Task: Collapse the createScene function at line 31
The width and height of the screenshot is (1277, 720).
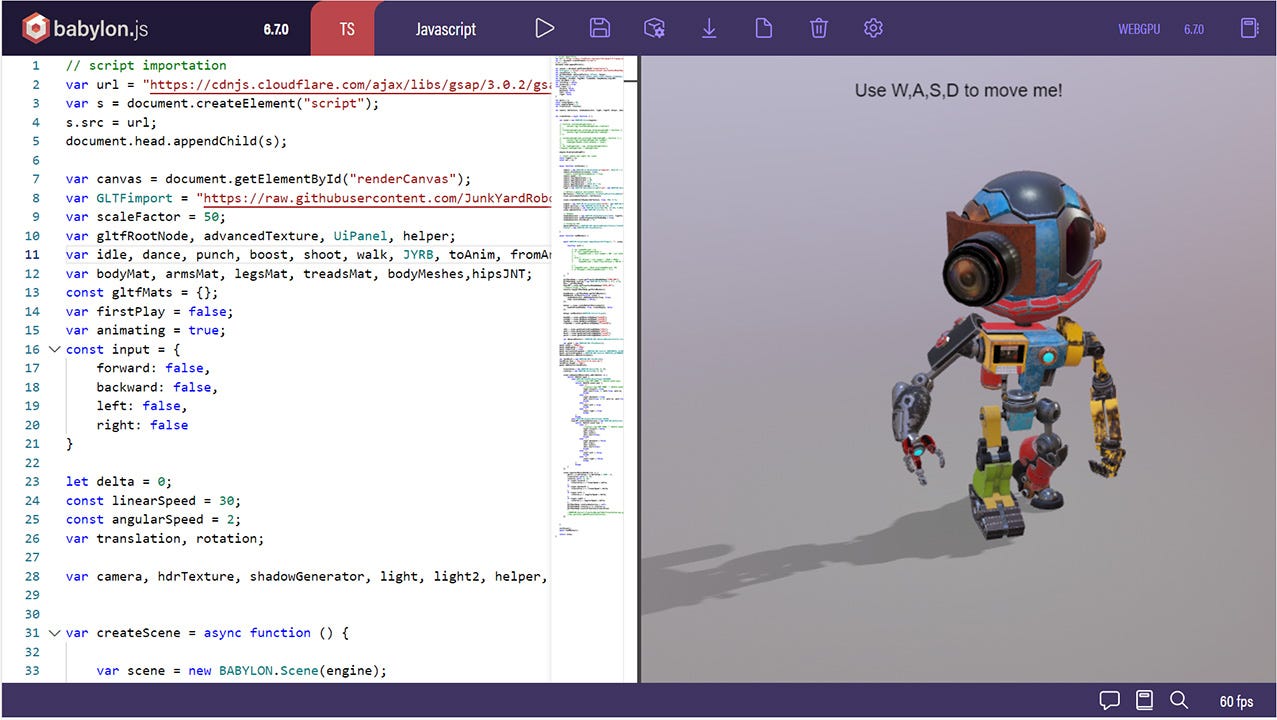Action: point(54,633)
